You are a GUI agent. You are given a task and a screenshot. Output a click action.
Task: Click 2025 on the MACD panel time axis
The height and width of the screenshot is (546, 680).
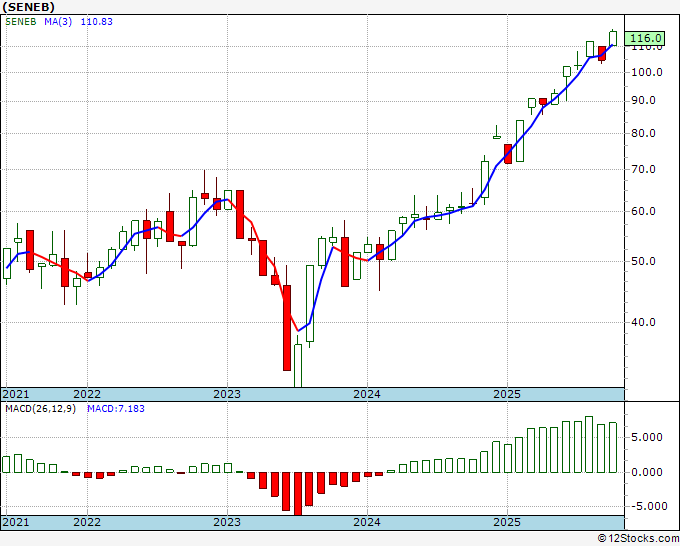coord(507,522)
